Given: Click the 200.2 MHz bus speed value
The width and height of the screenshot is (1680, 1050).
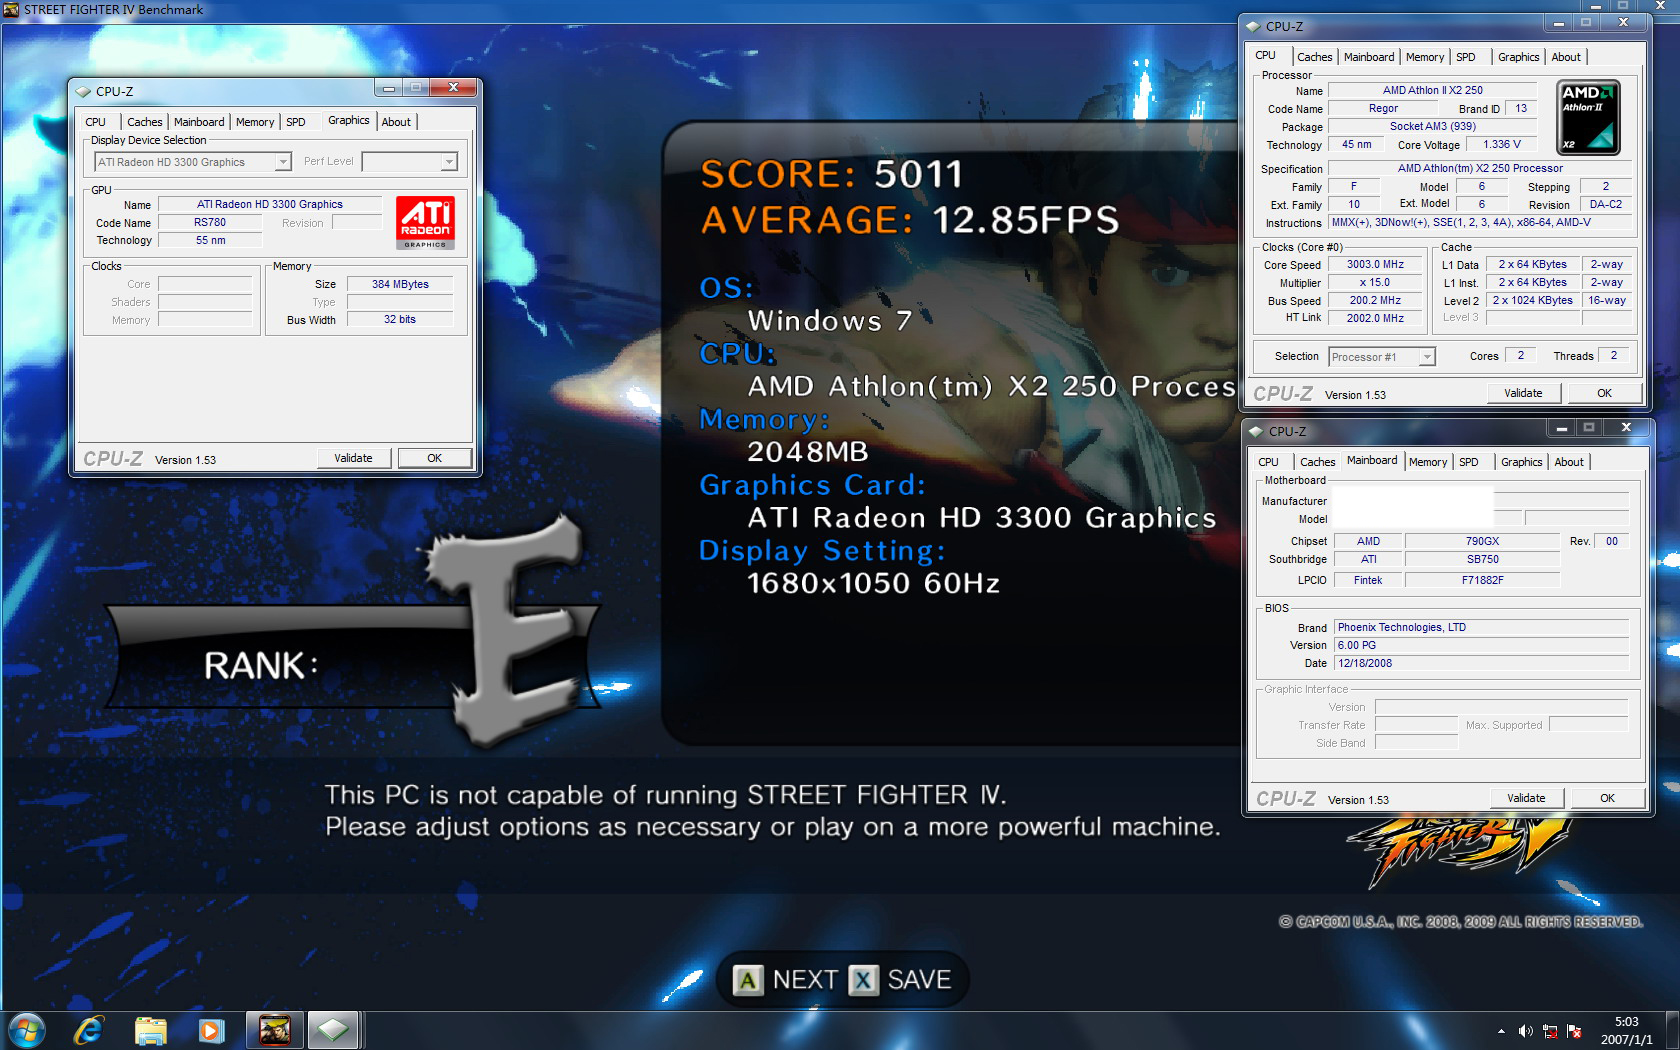Looking at the screenshot, I should 1375,300.
